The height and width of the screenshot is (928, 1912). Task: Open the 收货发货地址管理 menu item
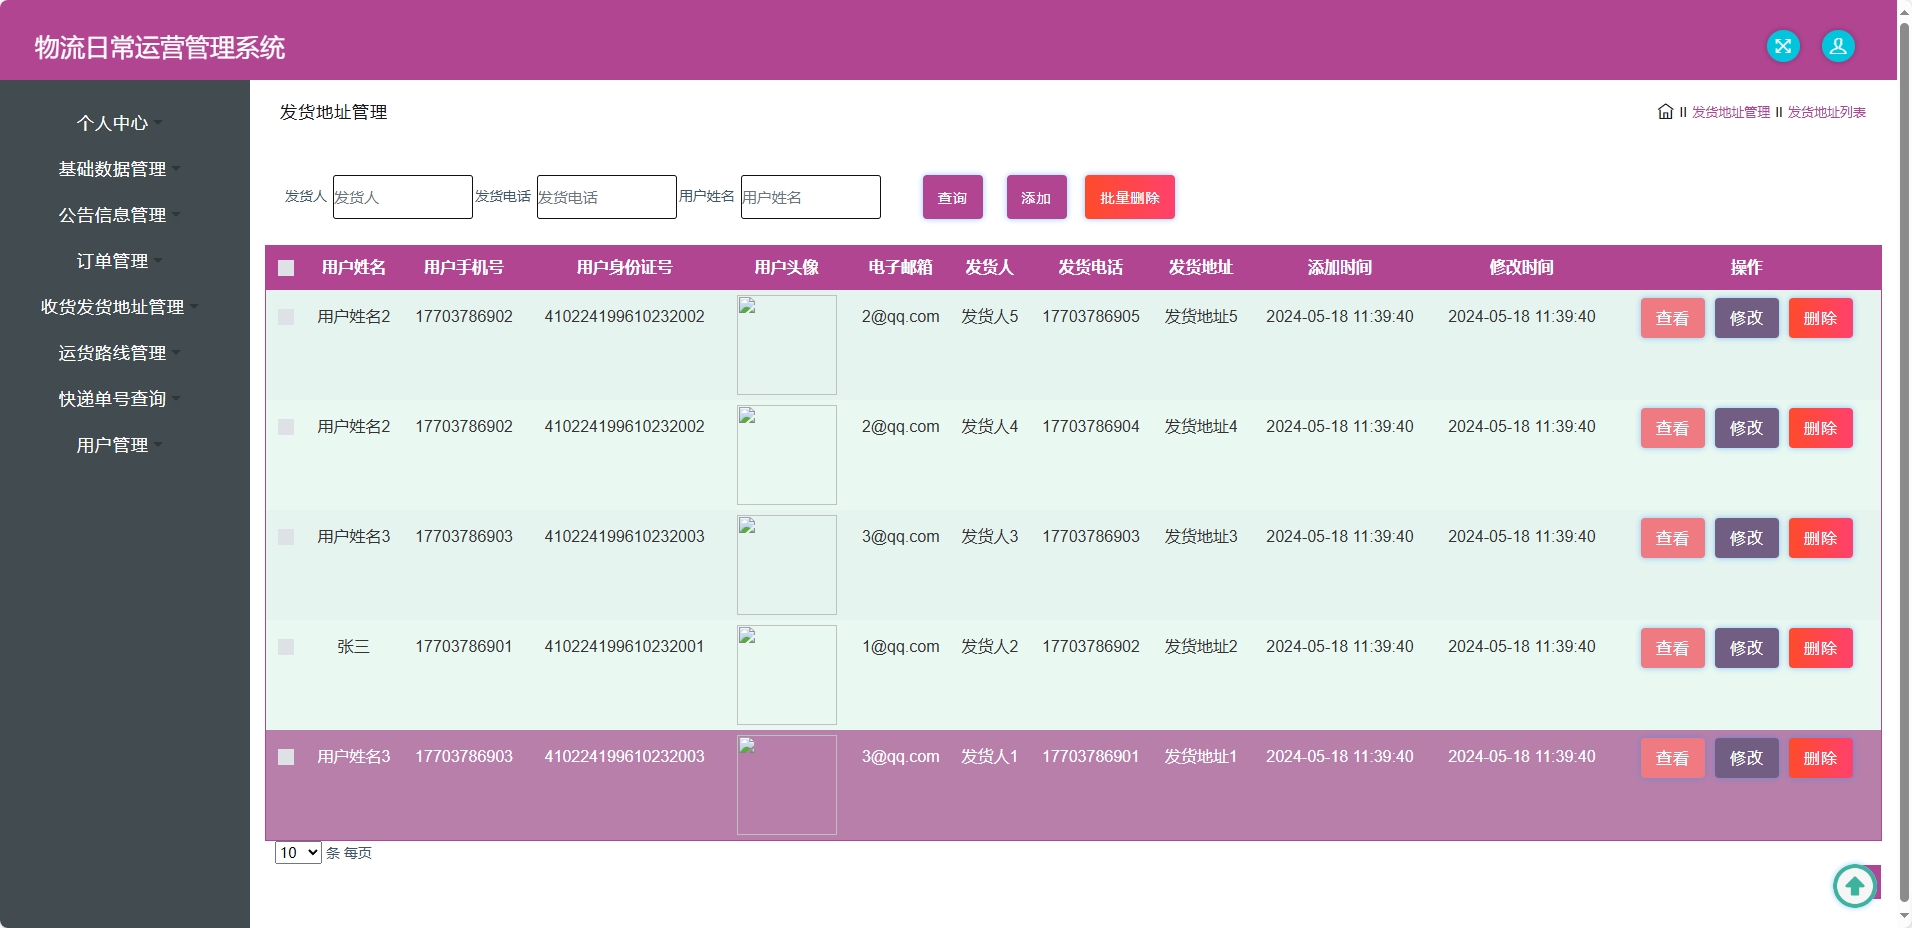(112, 307)
